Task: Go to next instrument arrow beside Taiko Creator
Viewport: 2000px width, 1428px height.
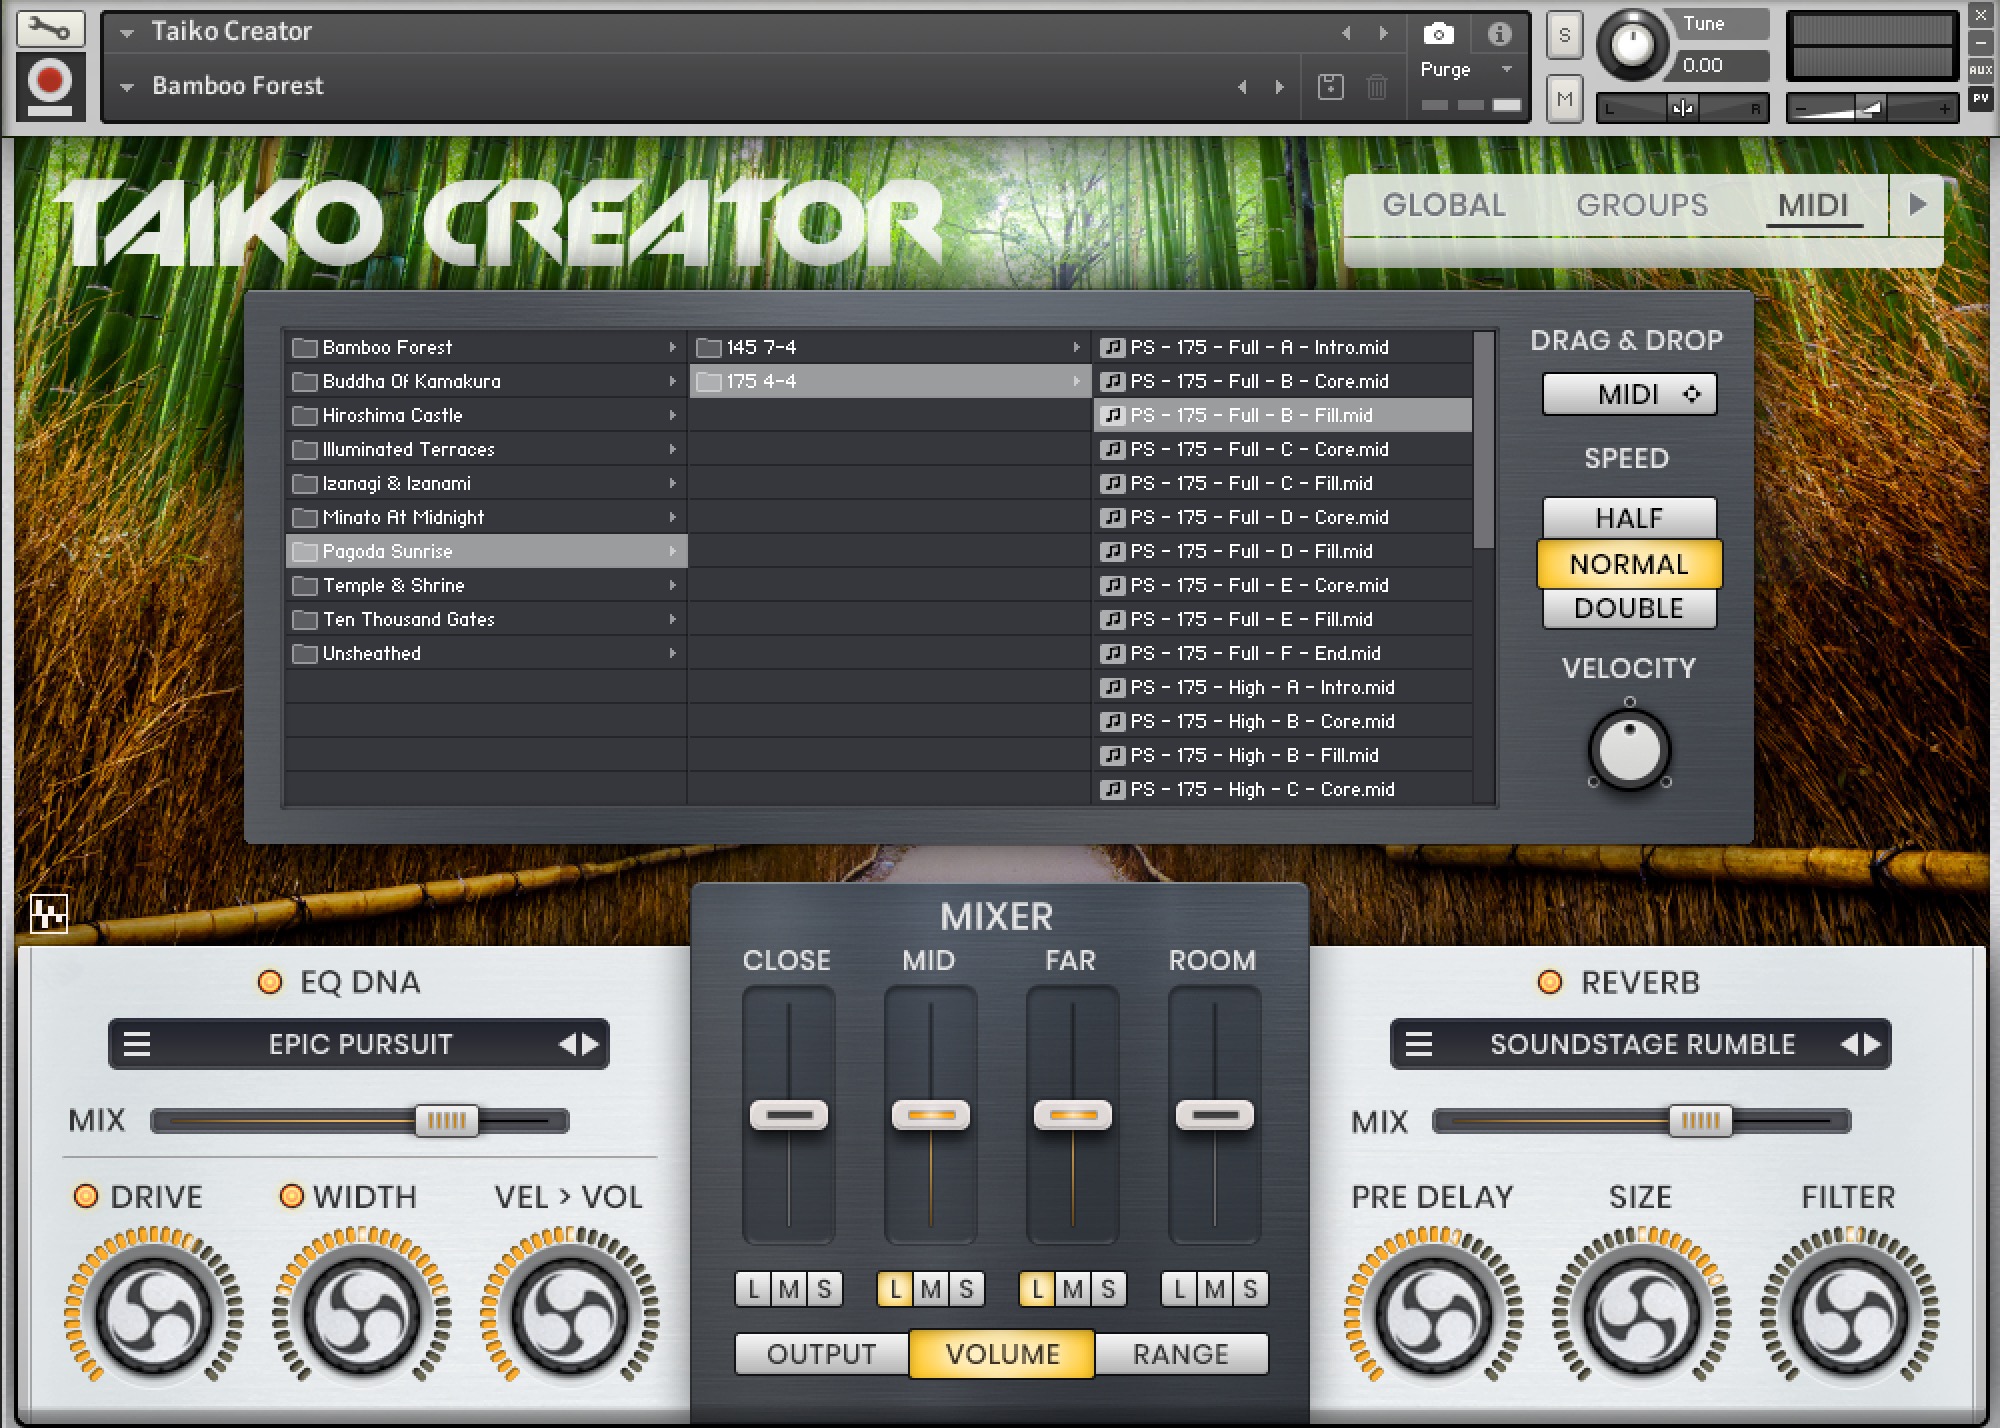Action: [x=1383, y=34]
